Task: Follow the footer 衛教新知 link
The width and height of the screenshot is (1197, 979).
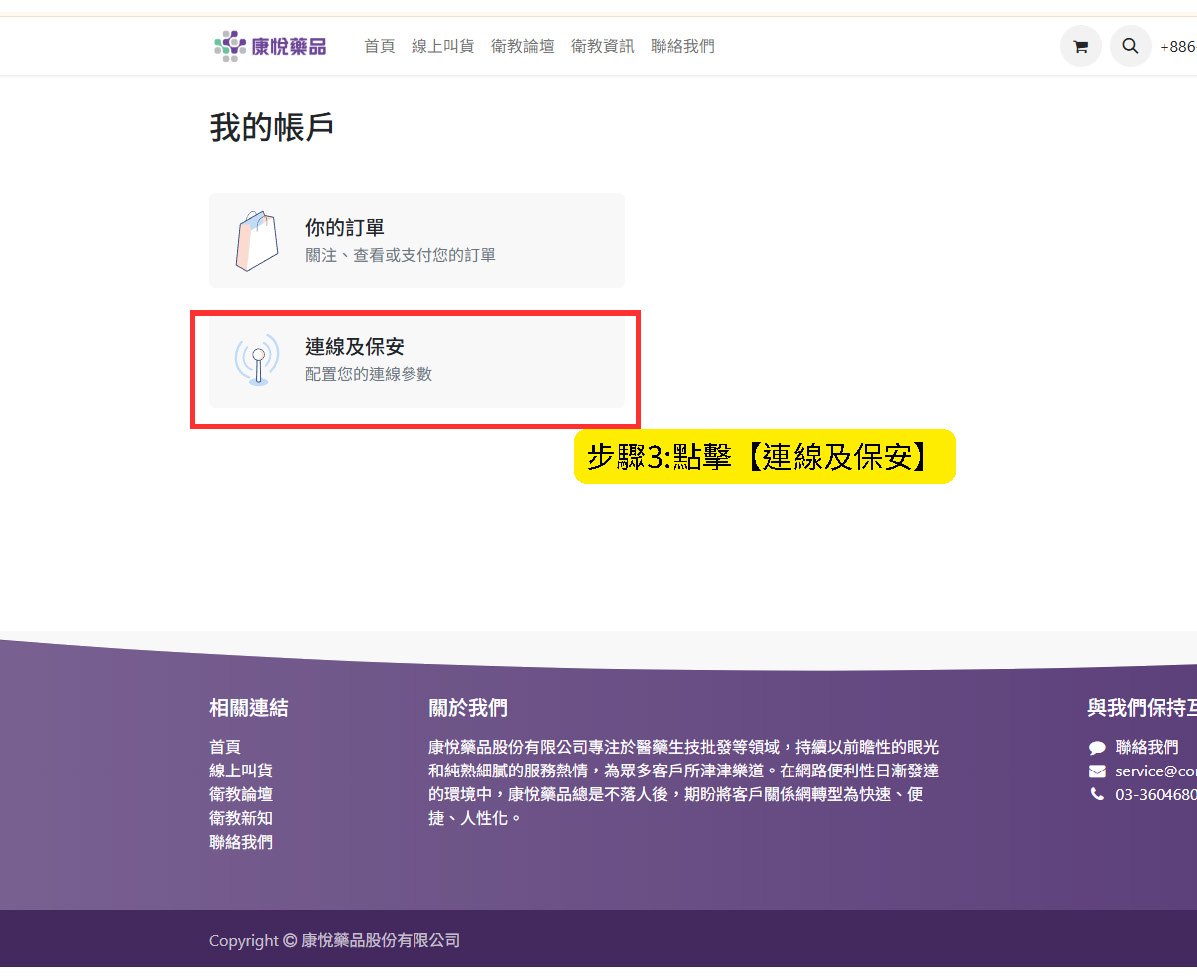Action: (x=240, y=818)
